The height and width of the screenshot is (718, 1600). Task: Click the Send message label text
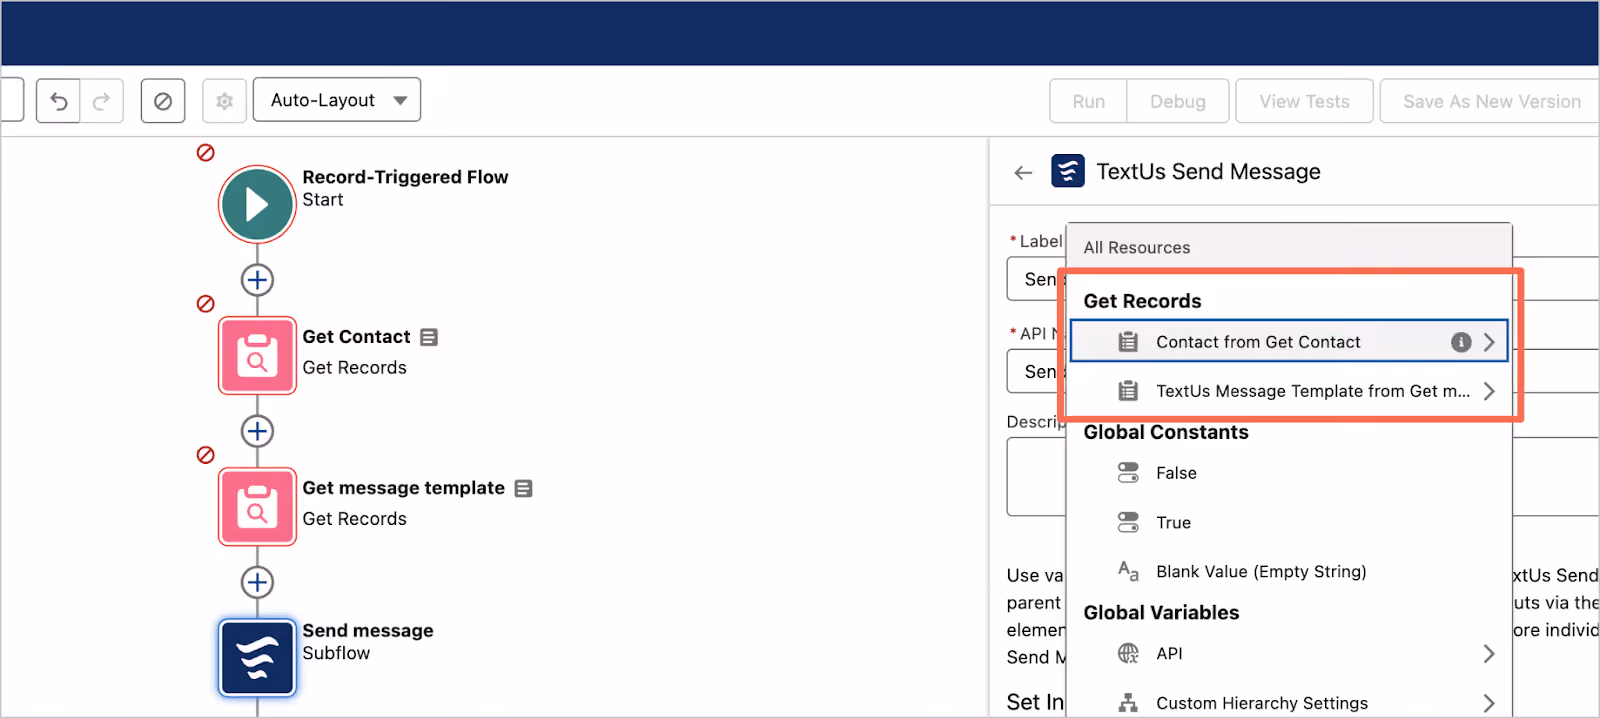(x=368, y=630)
